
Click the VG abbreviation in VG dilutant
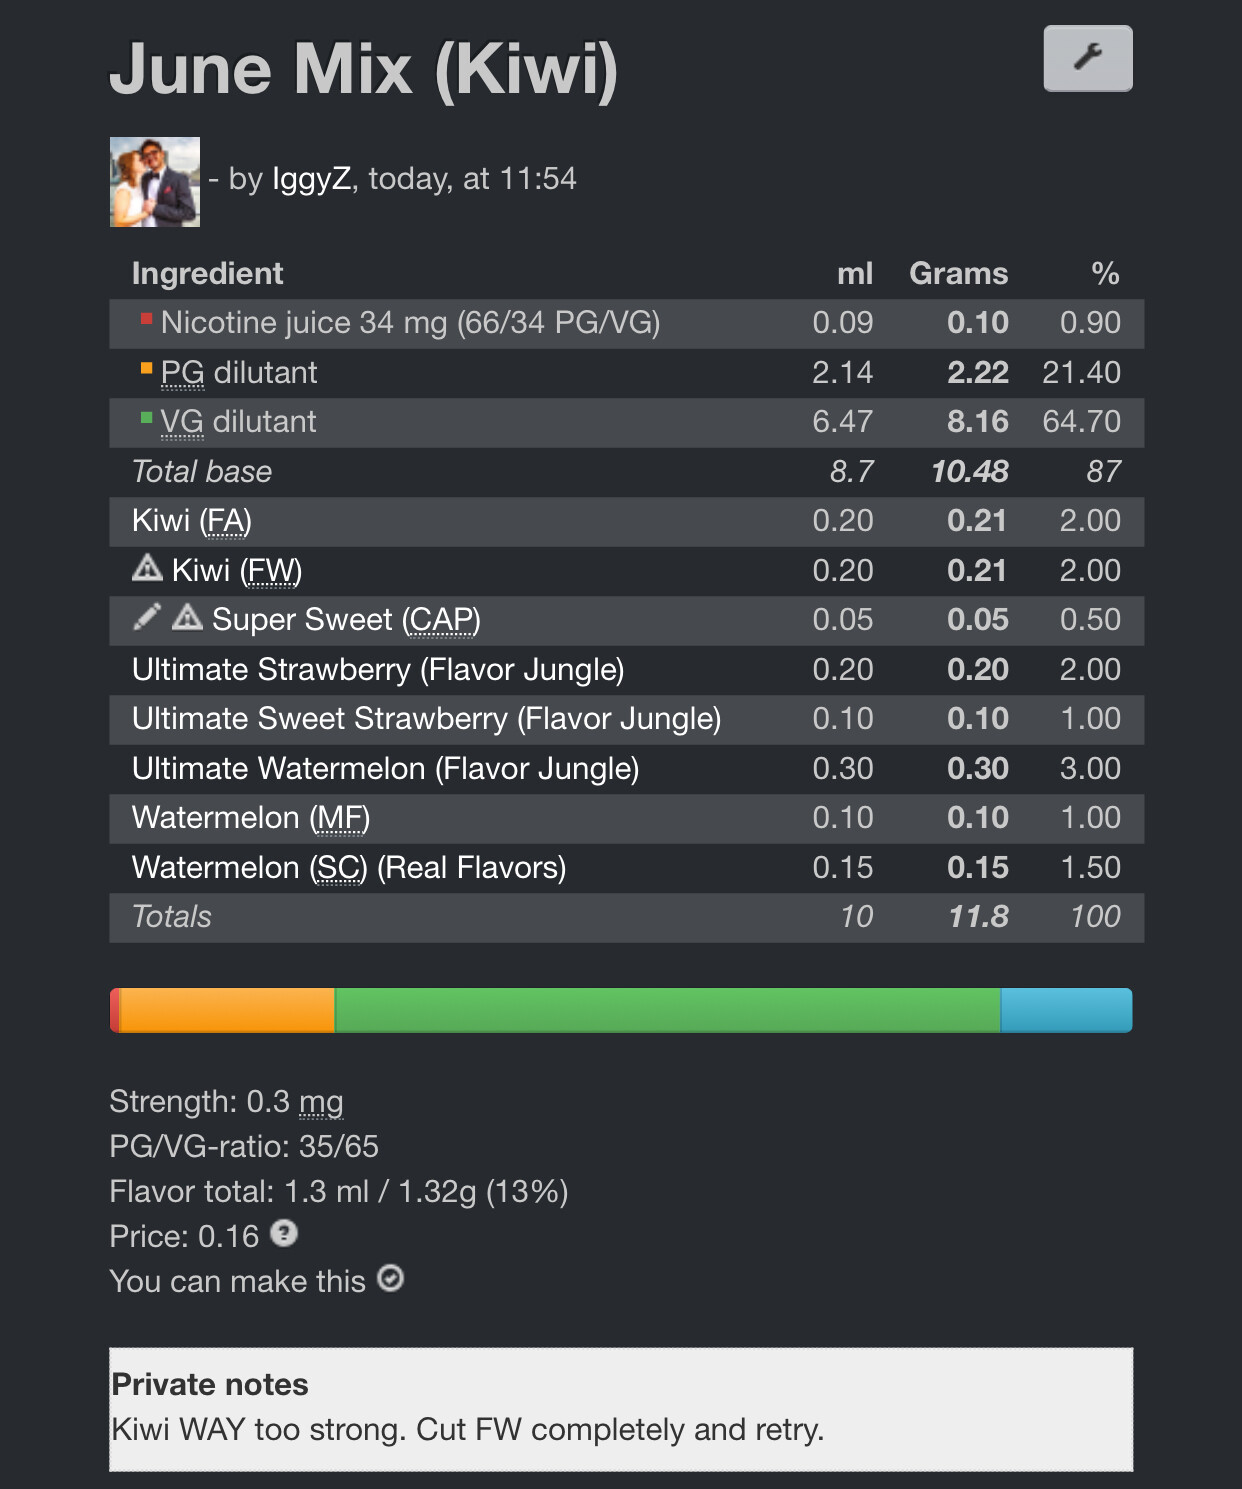(182, 422)
